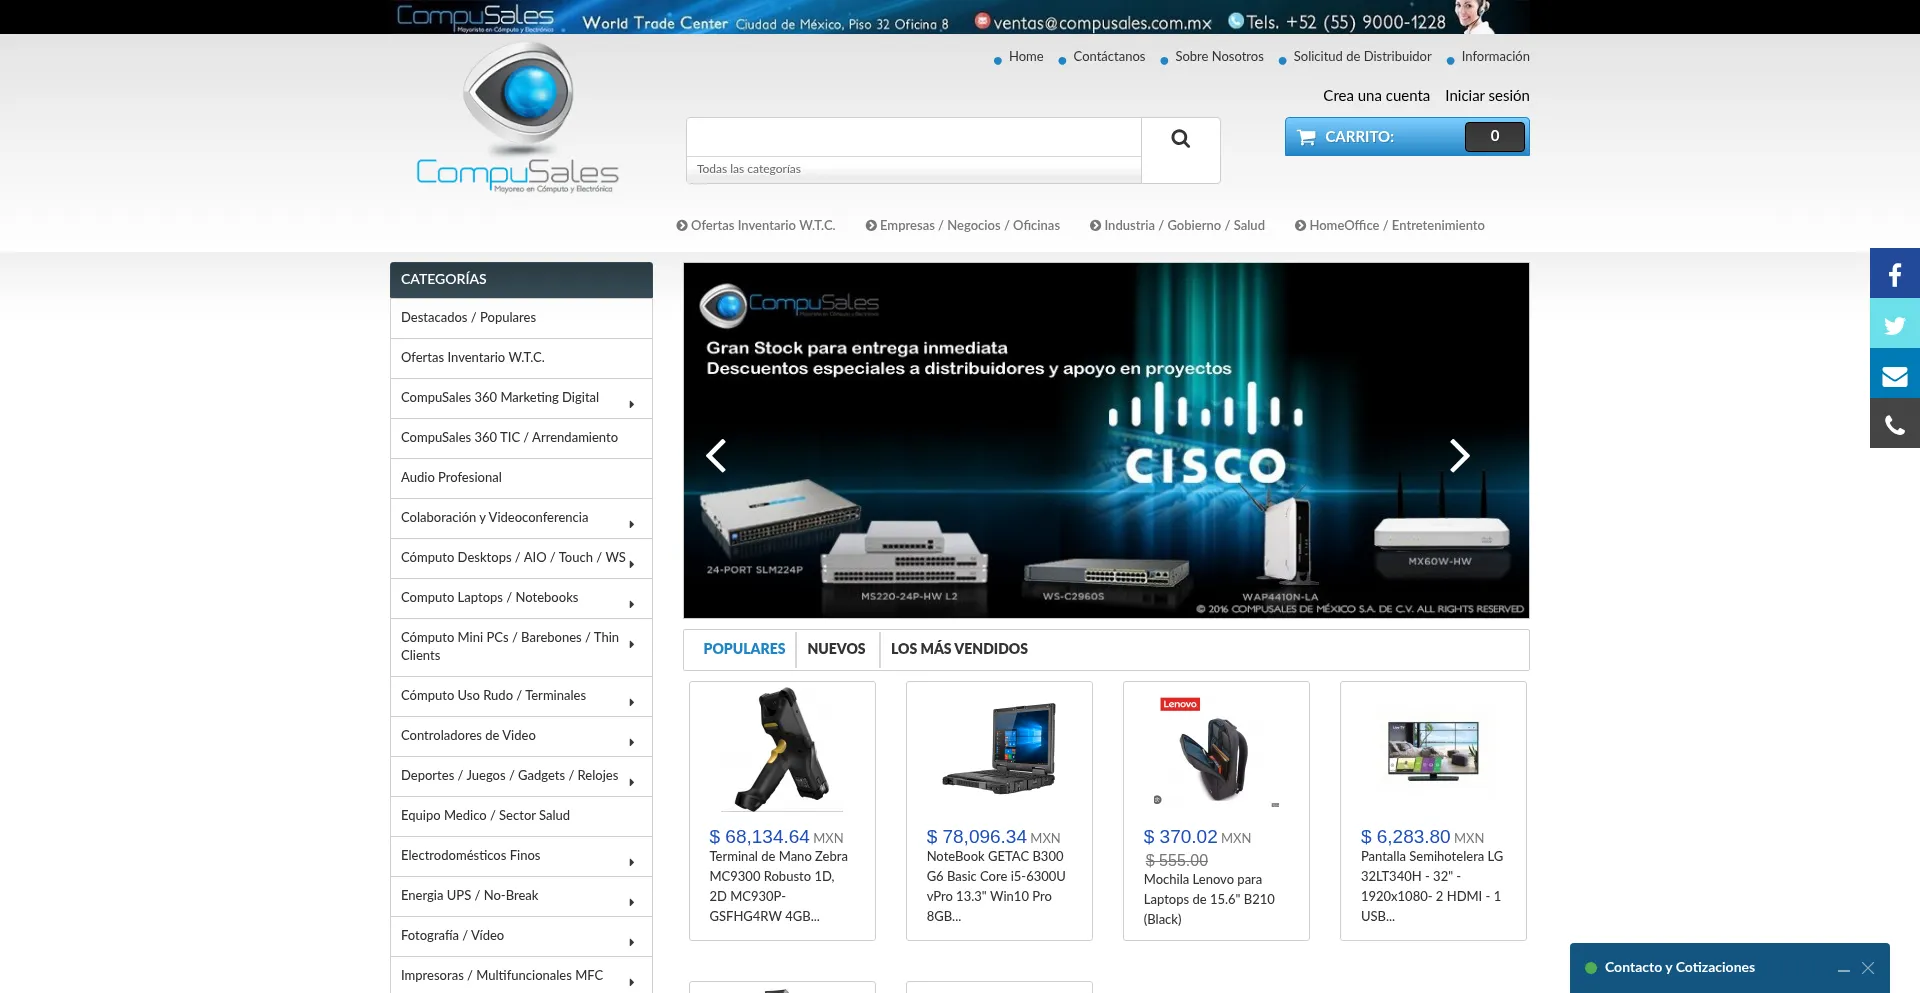
Task: Click the Iniciar sesión link
Action: tap(1487, 96)
